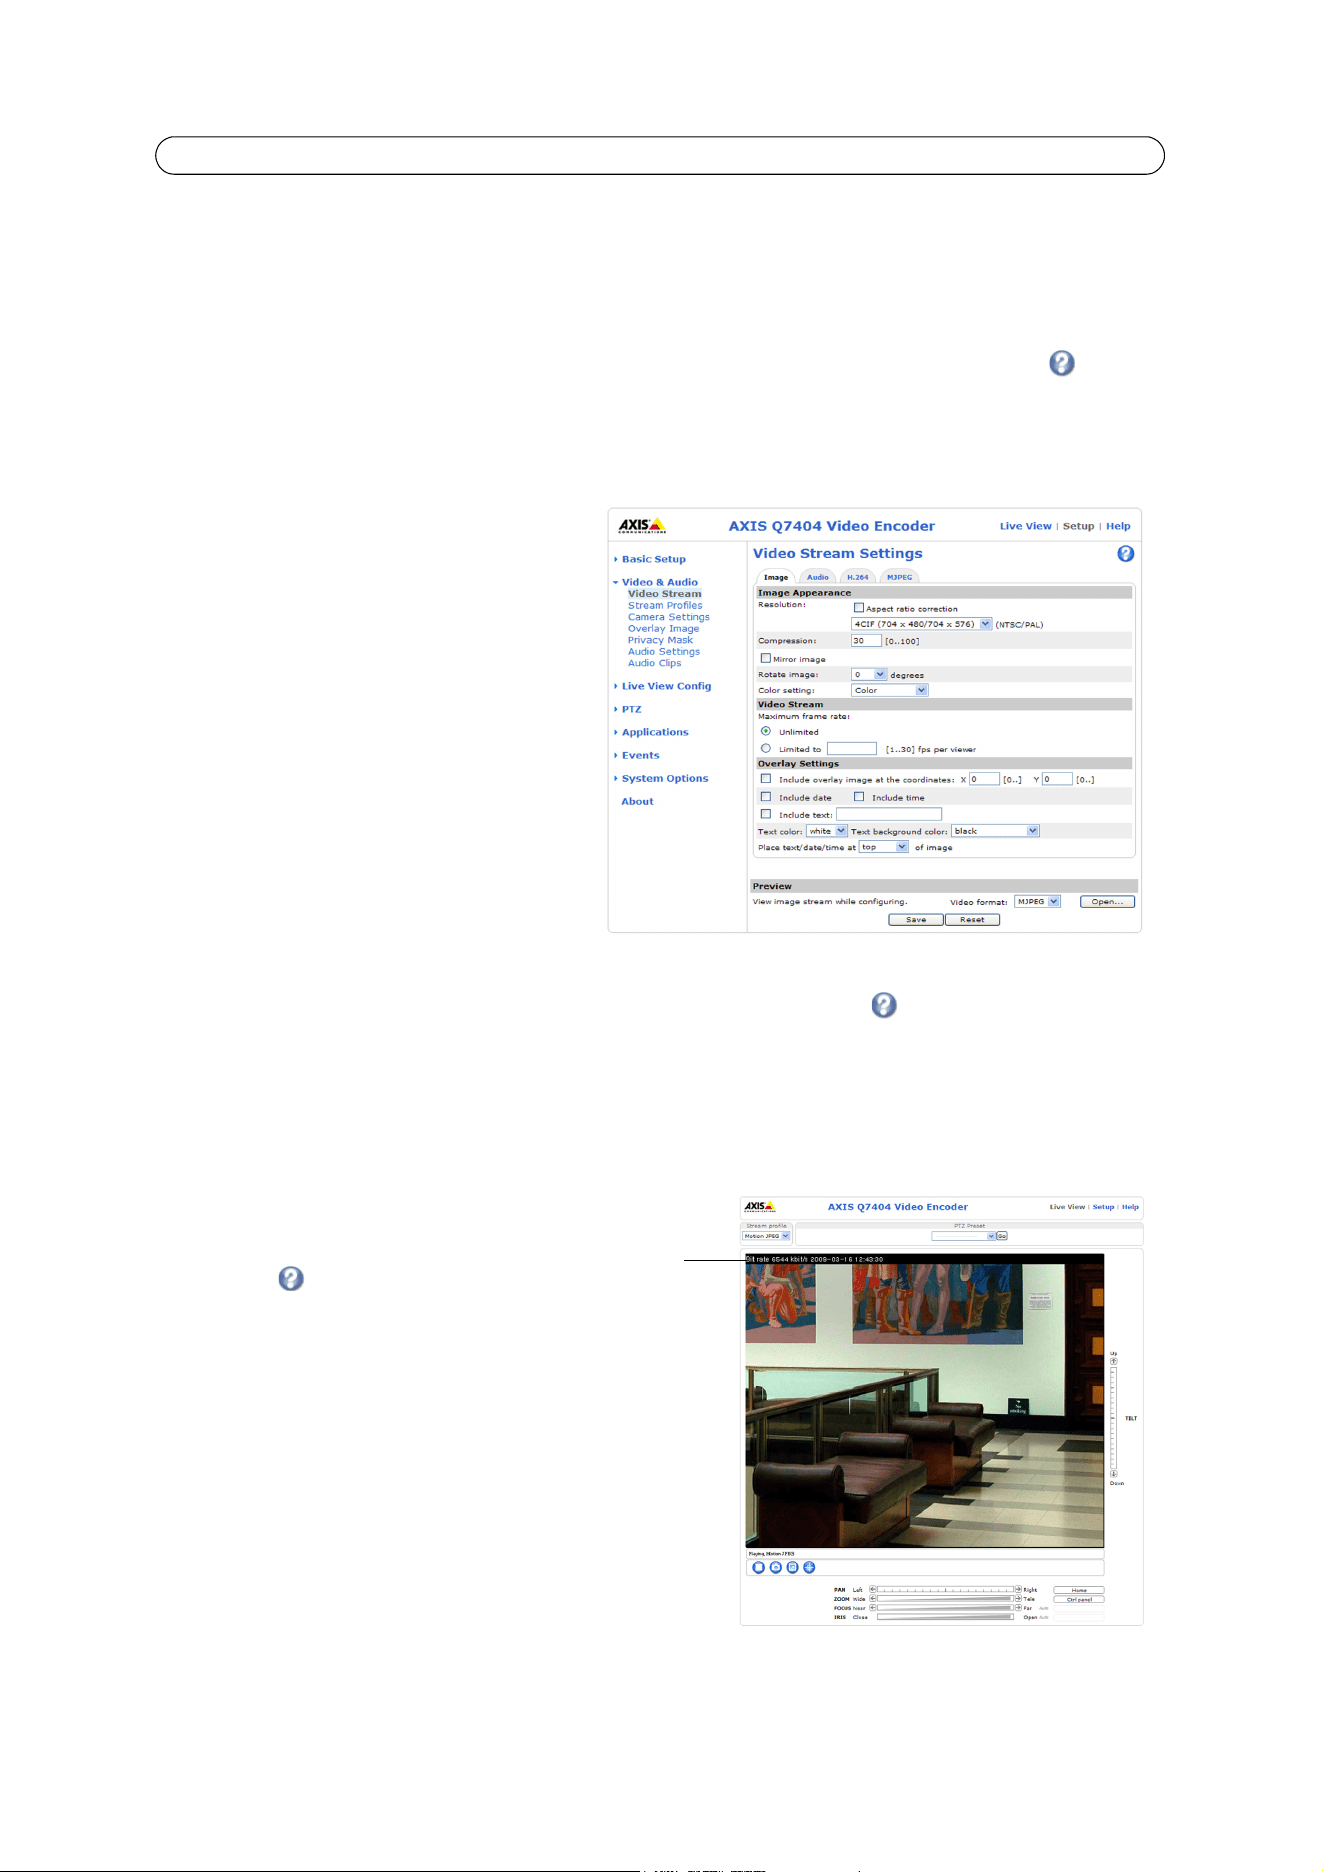
Task: Switch to the Image tab
Action: (776, 577)
